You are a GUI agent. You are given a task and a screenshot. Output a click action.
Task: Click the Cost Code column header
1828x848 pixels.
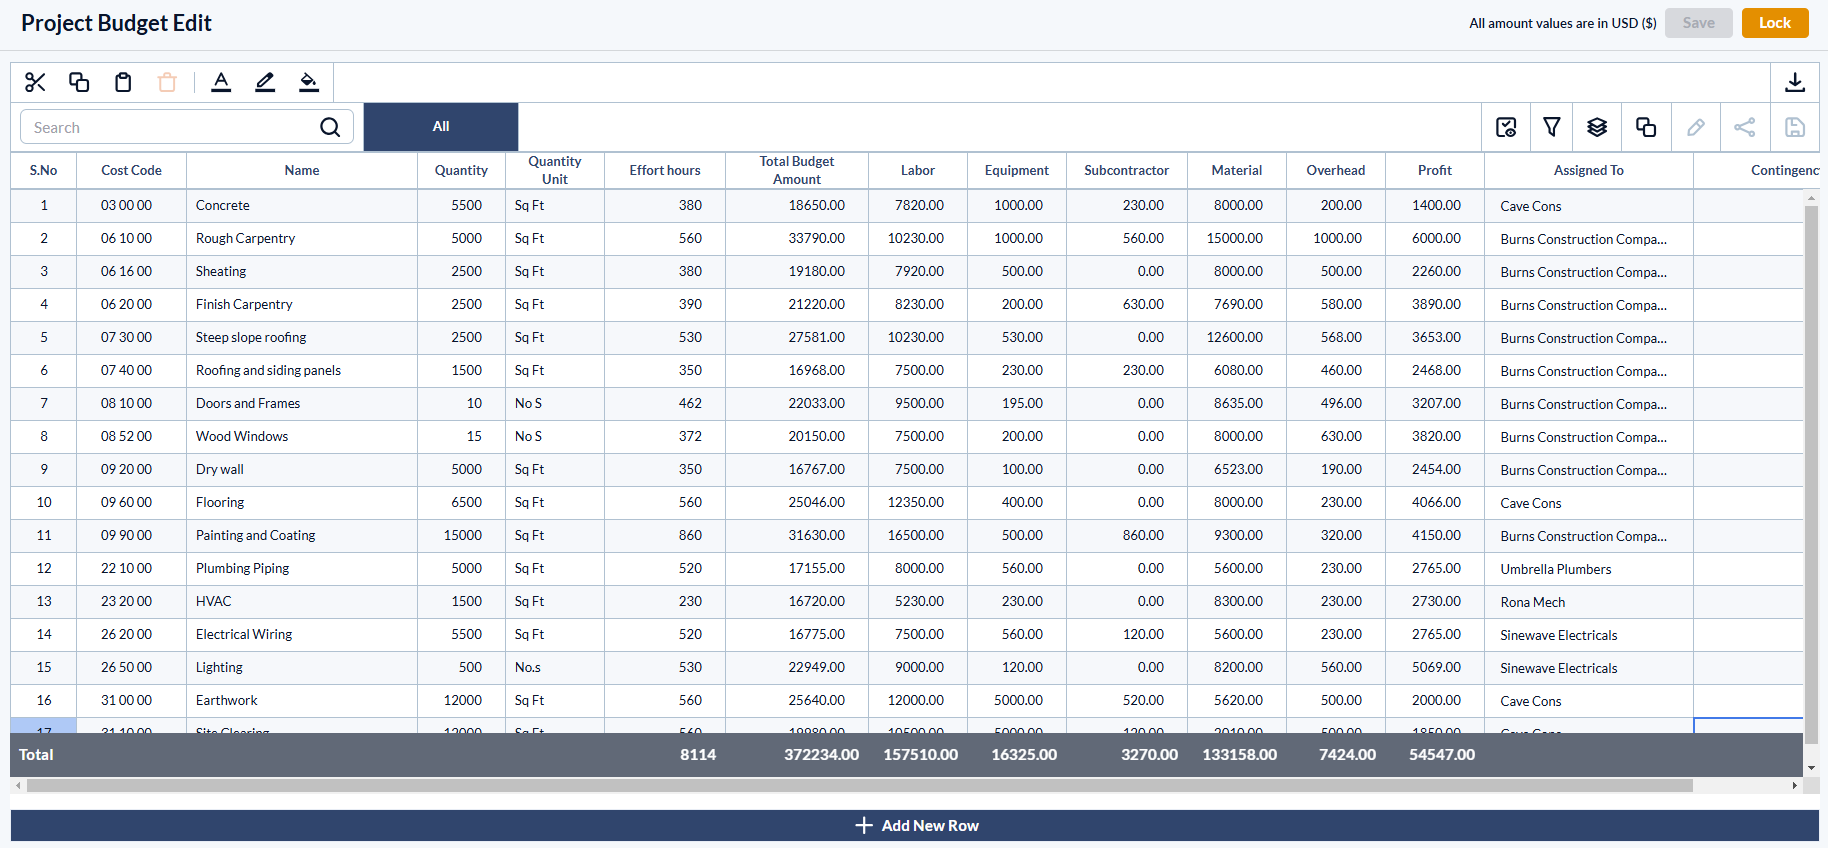pos(131,170)
